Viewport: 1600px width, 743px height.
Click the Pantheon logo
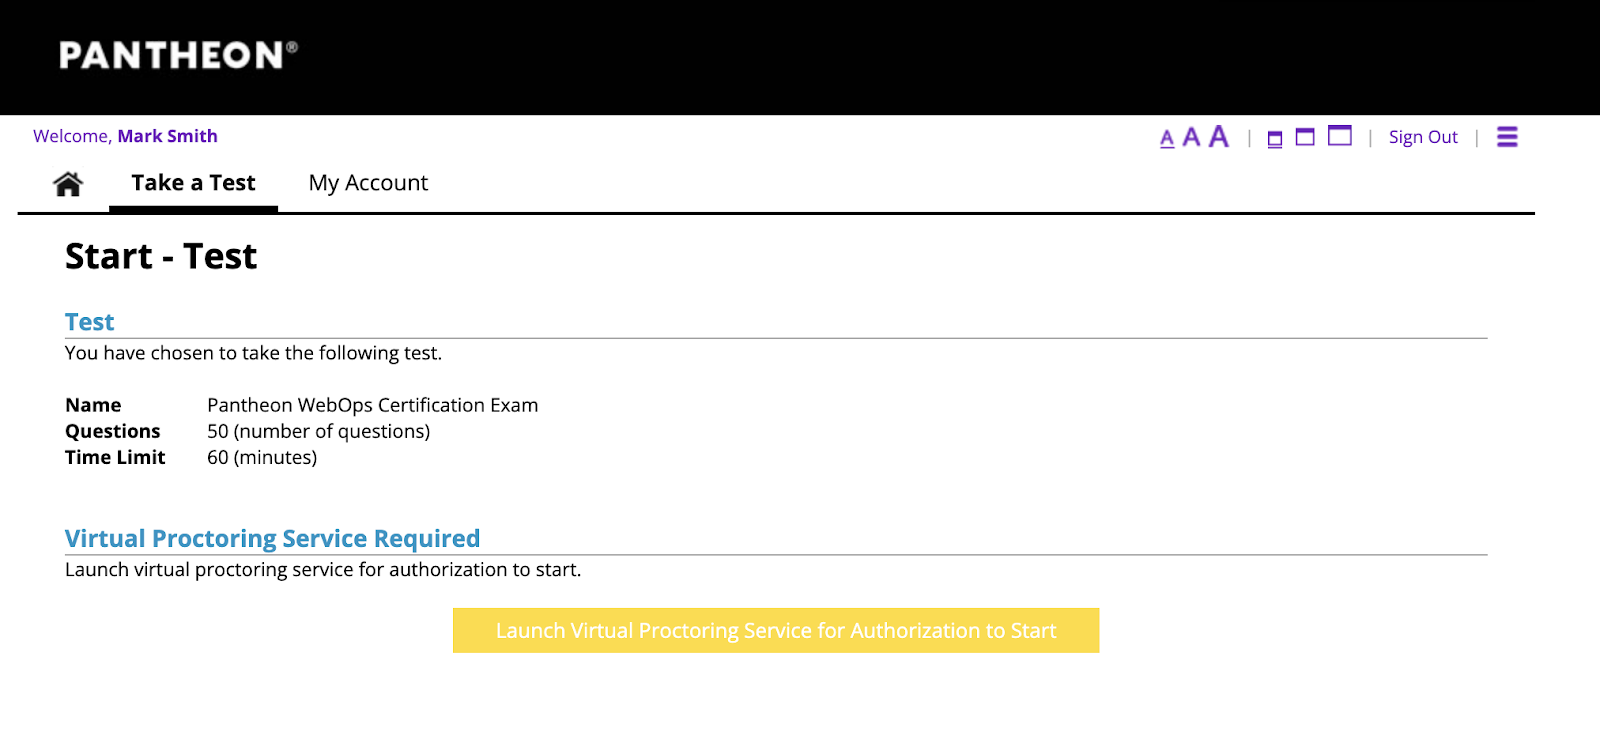click(178, 55)
